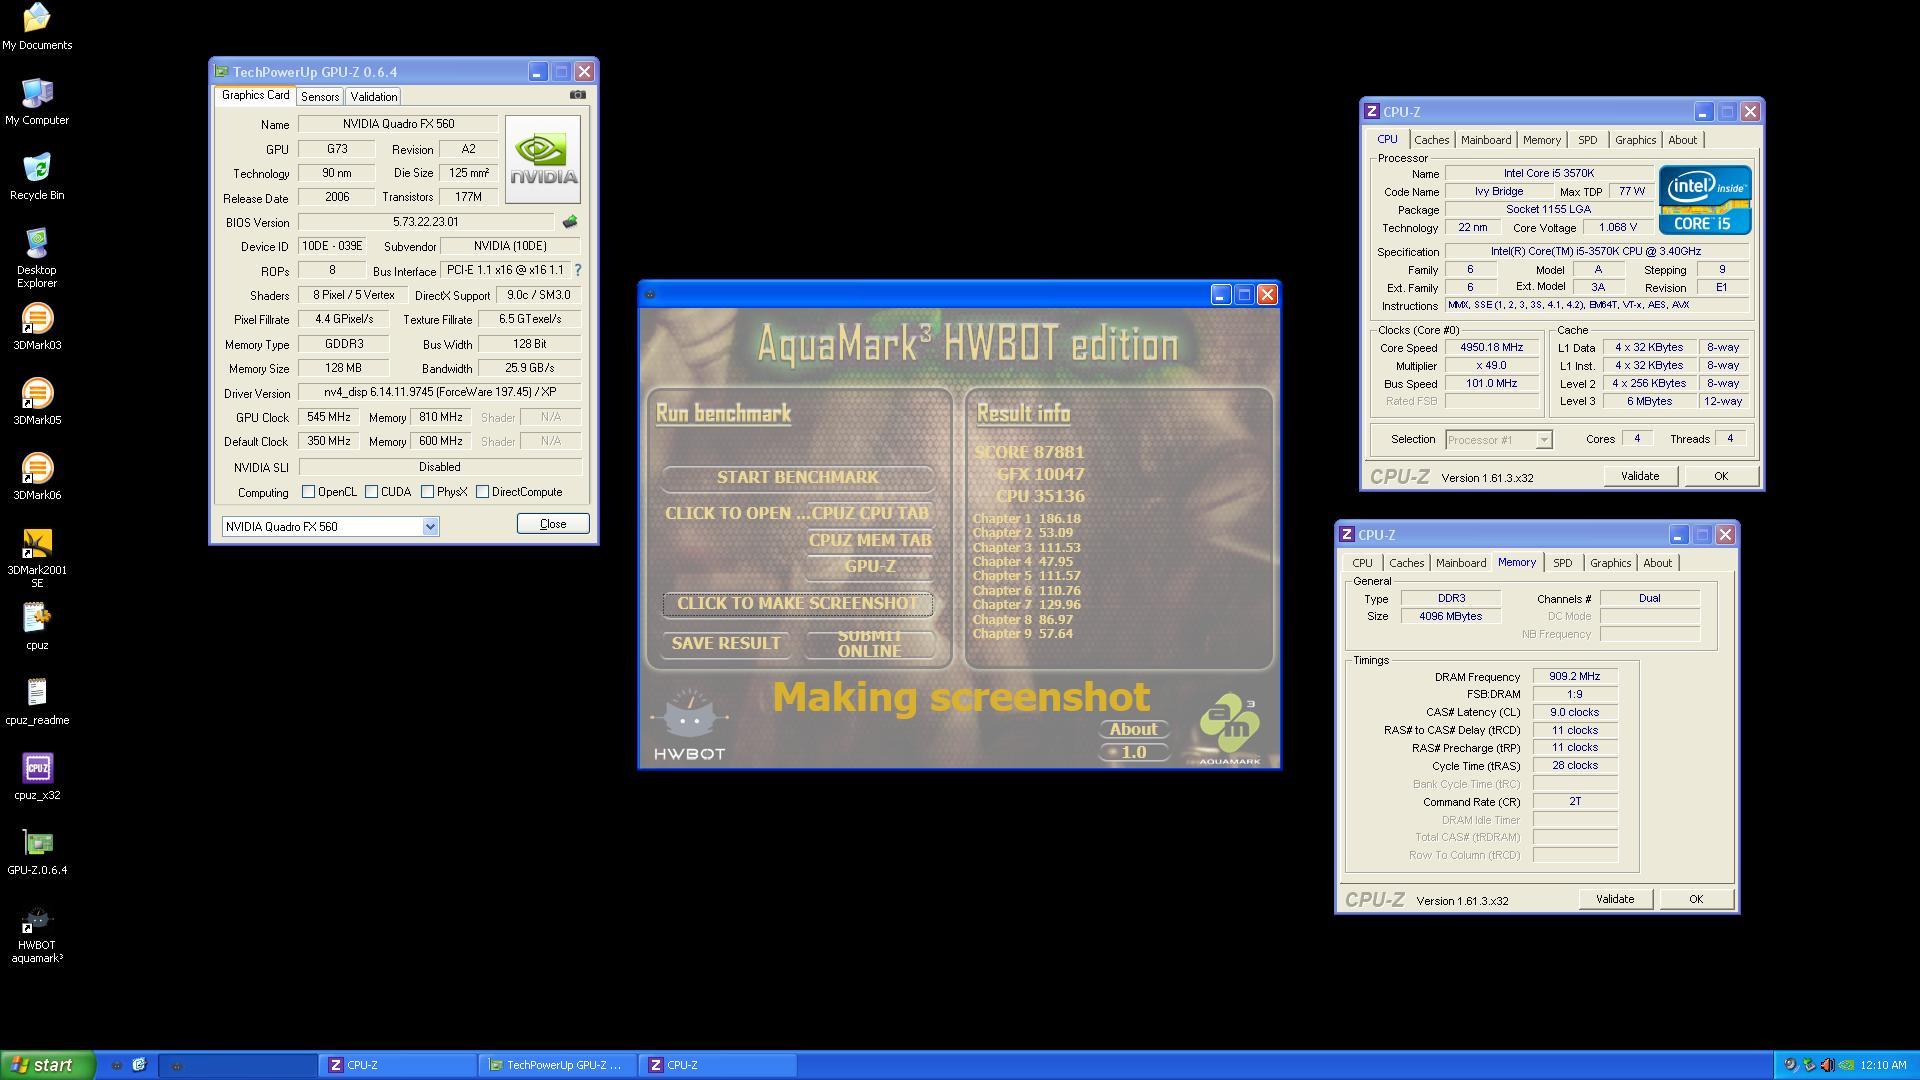Launch 3DMark03 desktop shortcut

click(x=37, y=326)
